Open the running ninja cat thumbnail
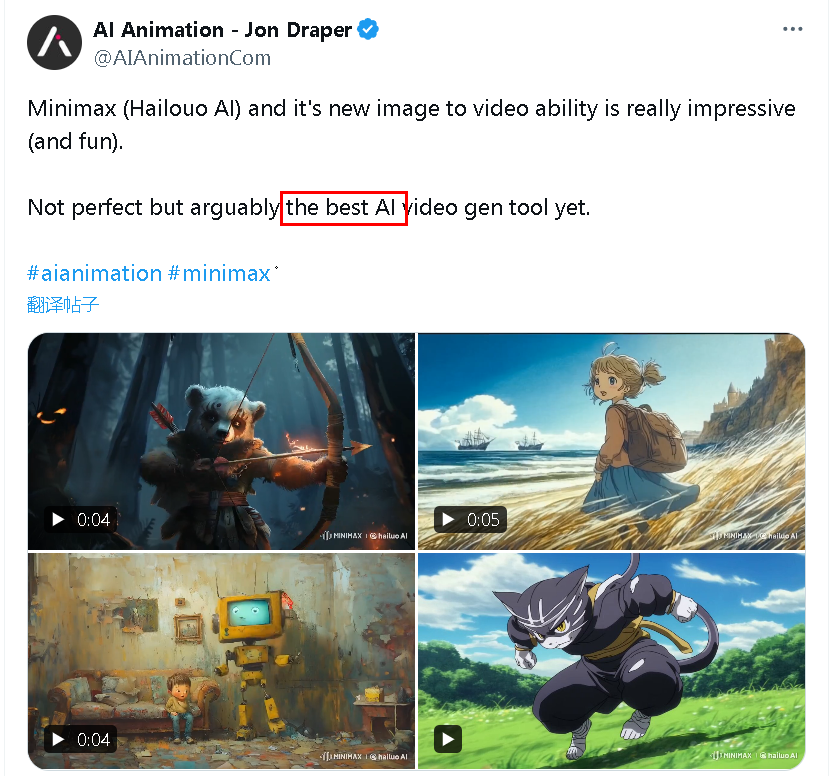The height and width of the screenshot is (776, 837). 611,661
